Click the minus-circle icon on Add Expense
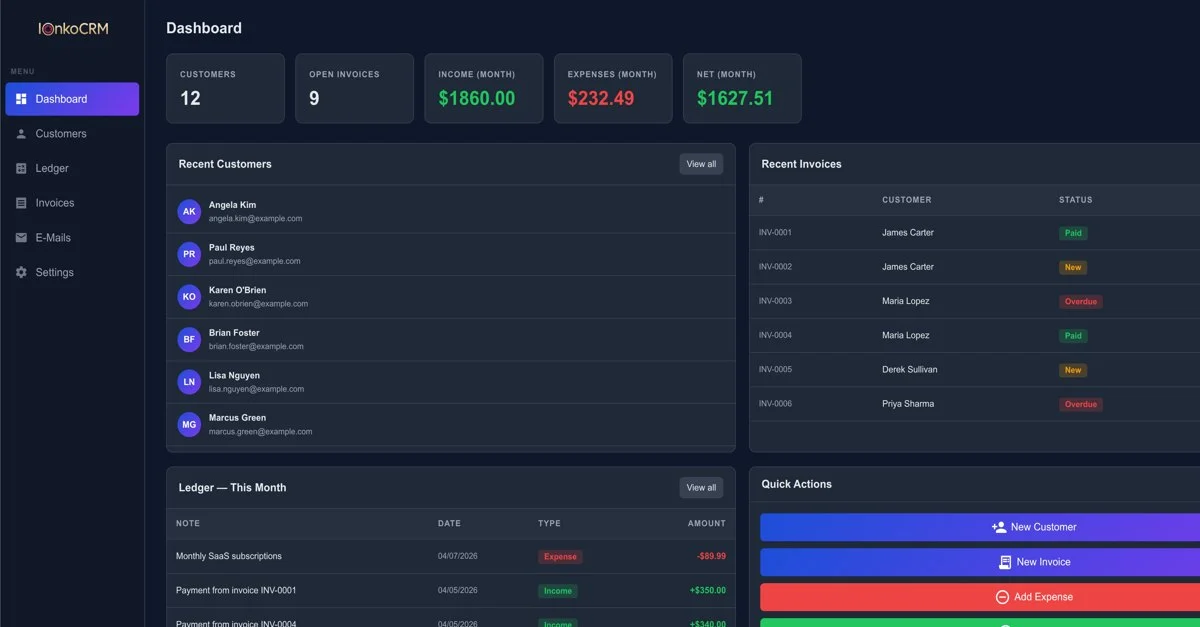Viewport: 1200px width, 627px height. [1002, 597]
